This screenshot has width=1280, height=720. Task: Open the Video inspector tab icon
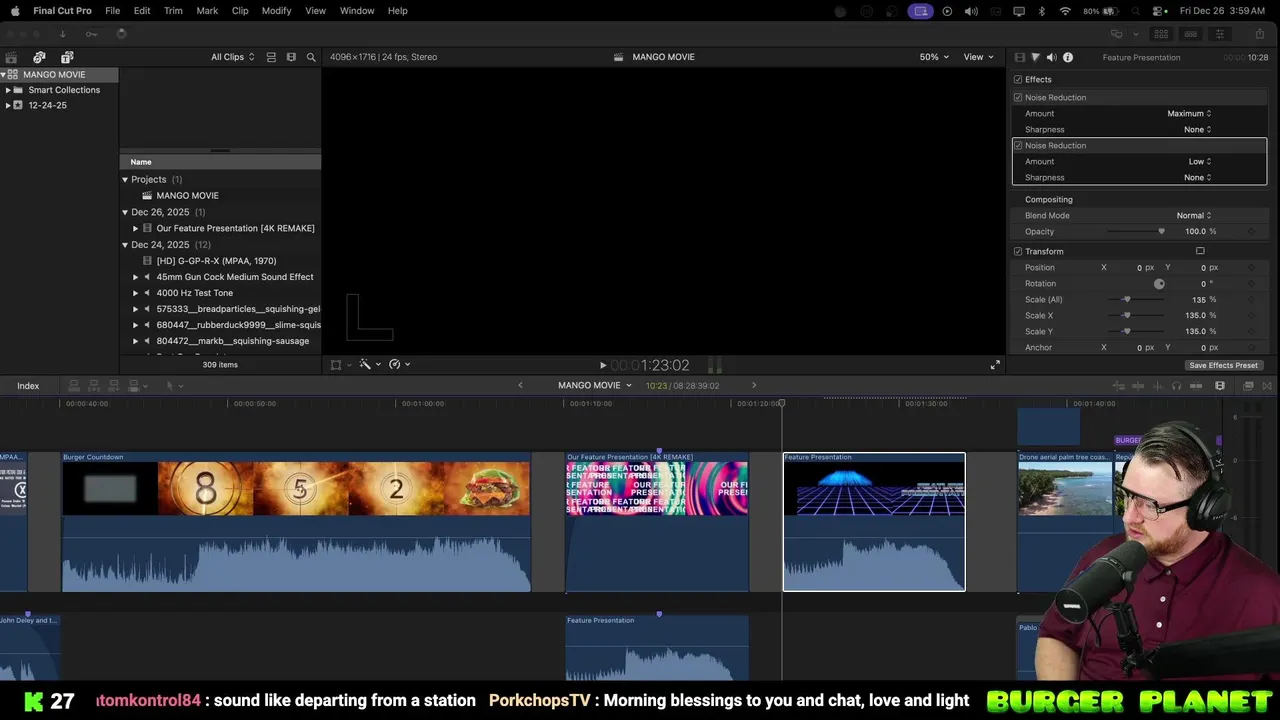pos(1019,57)
